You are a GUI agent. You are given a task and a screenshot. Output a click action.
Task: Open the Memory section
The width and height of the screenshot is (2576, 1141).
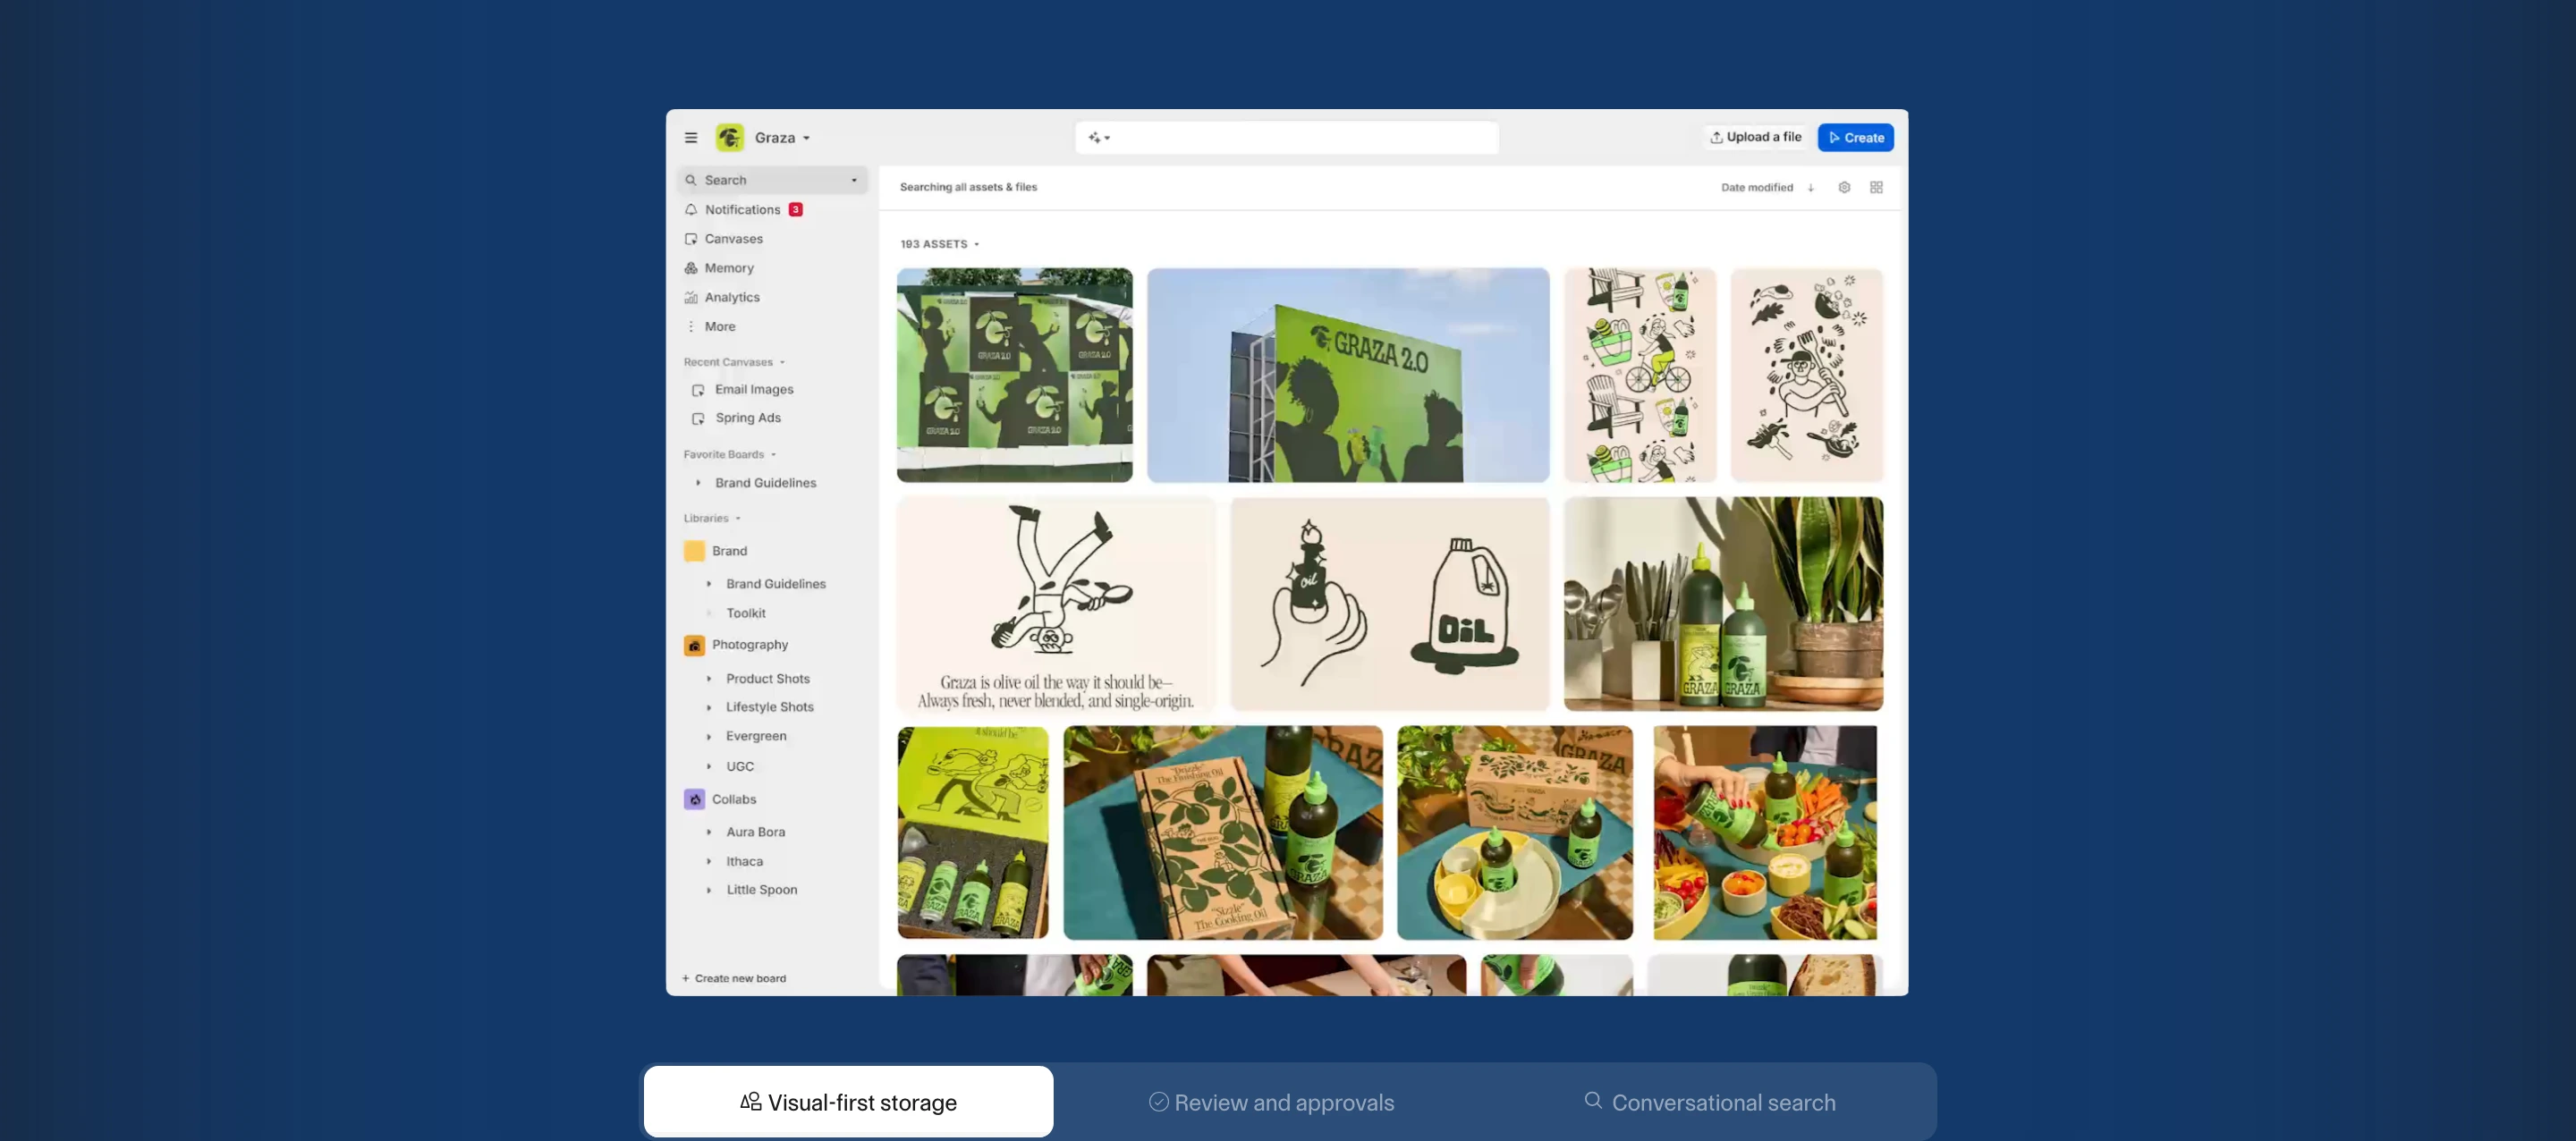pos(729,268)
